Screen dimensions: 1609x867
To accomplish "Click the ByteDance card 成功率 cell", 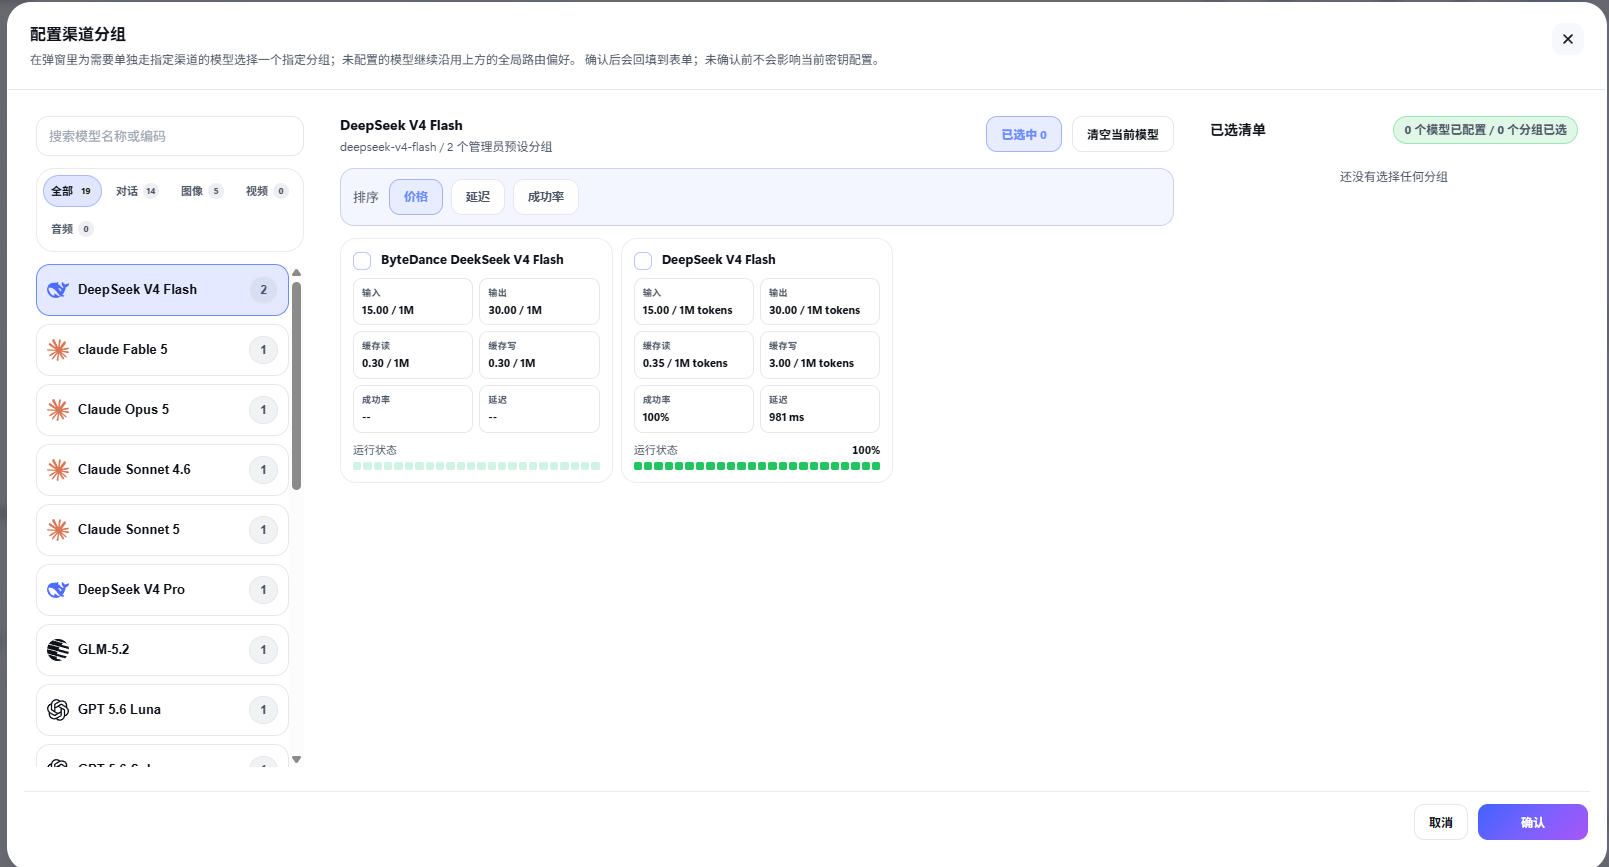I will pos(413,409).
